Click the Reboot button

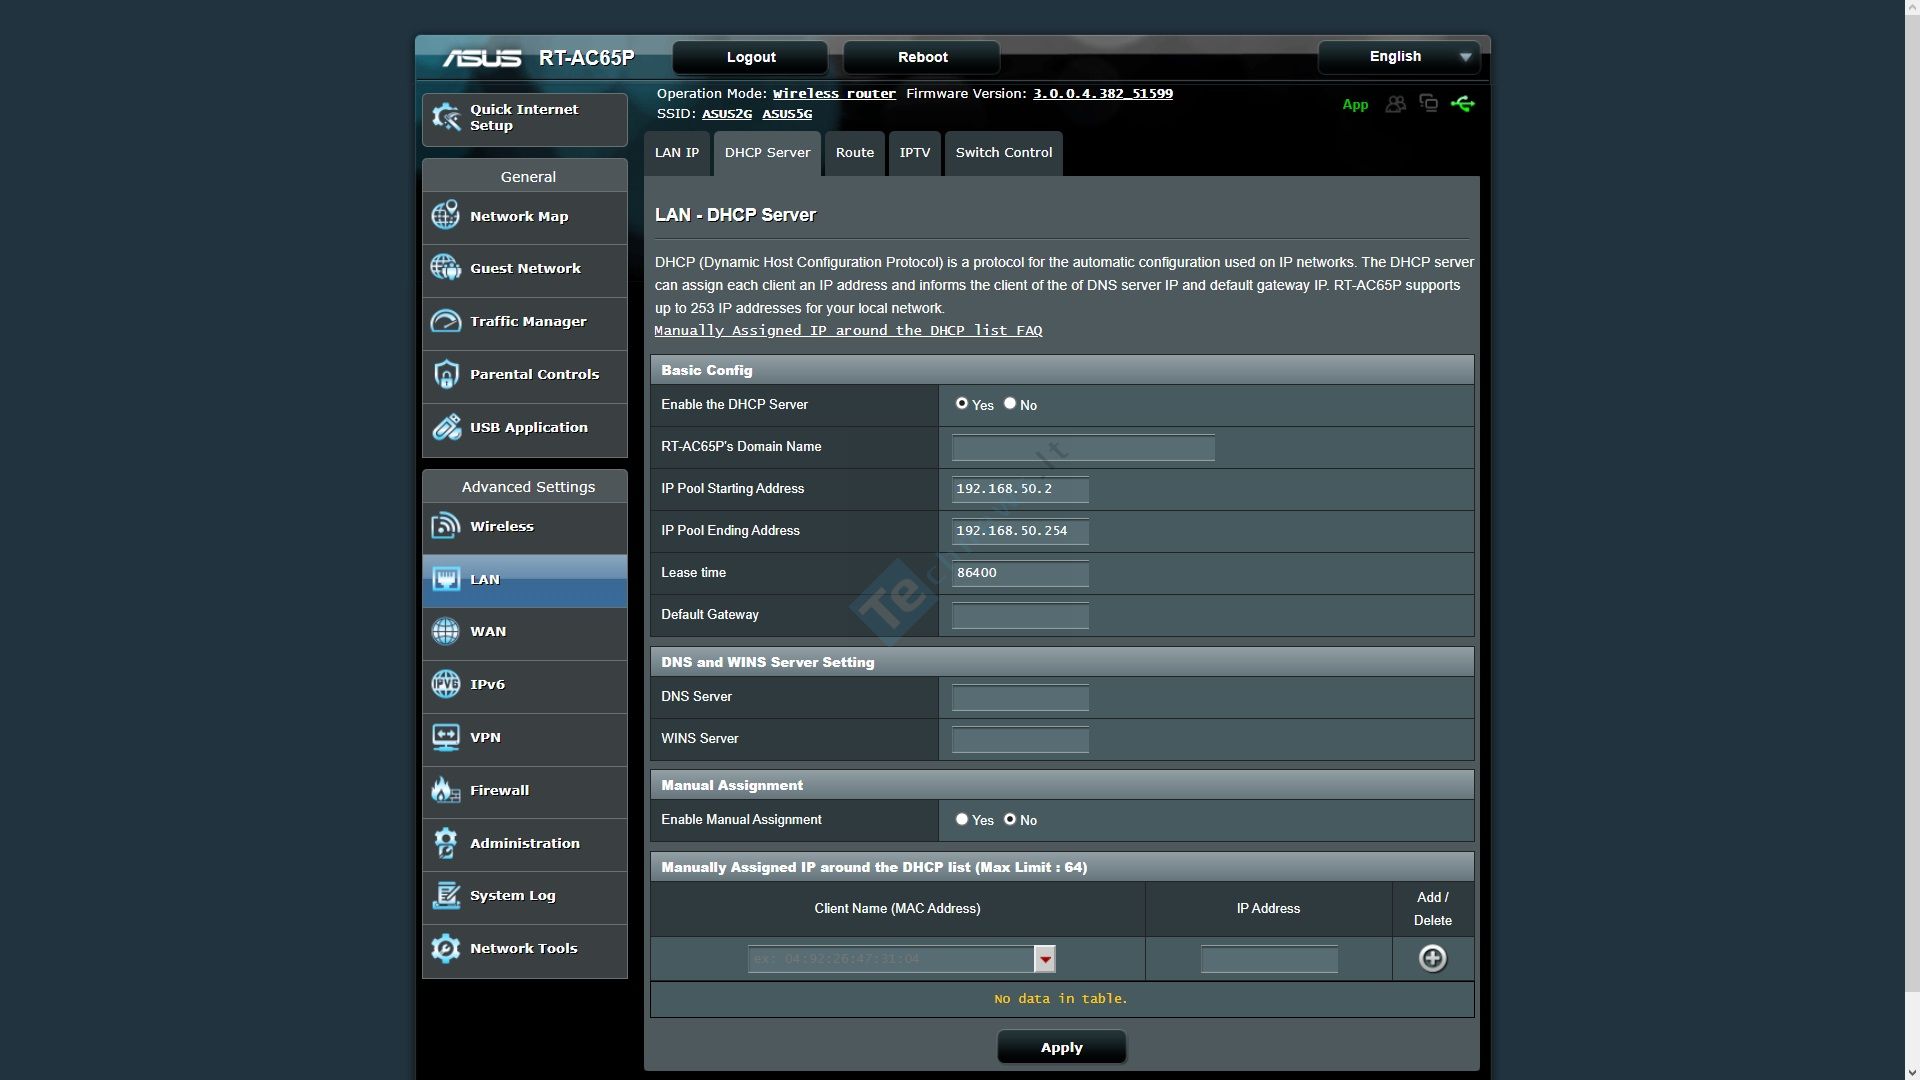pyautogui.click(x=922, y=57)
